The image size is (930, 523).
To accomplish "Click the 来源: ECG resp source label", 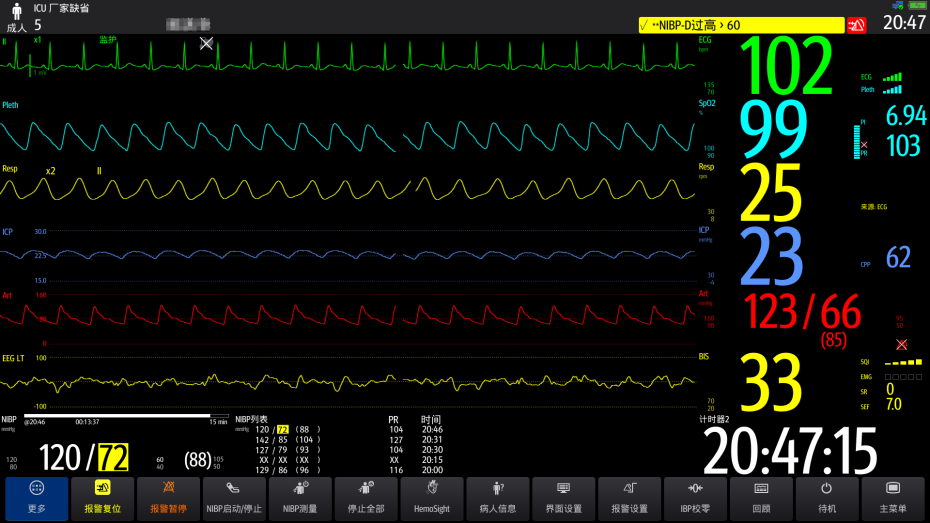I will (874, 207).
